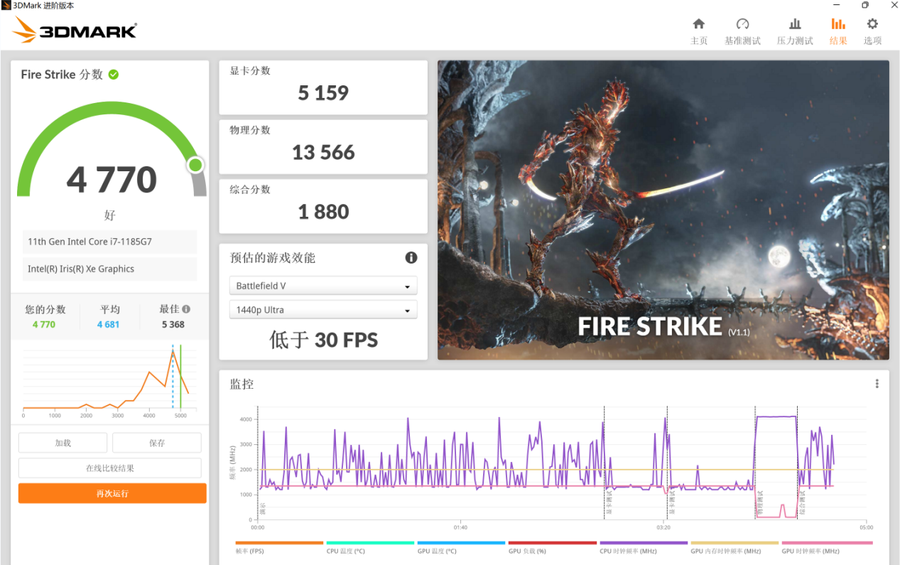Click the green validation checkmark by Fire Strike 分数
Viewport: 900px width, 565px height.
(114, 75)
